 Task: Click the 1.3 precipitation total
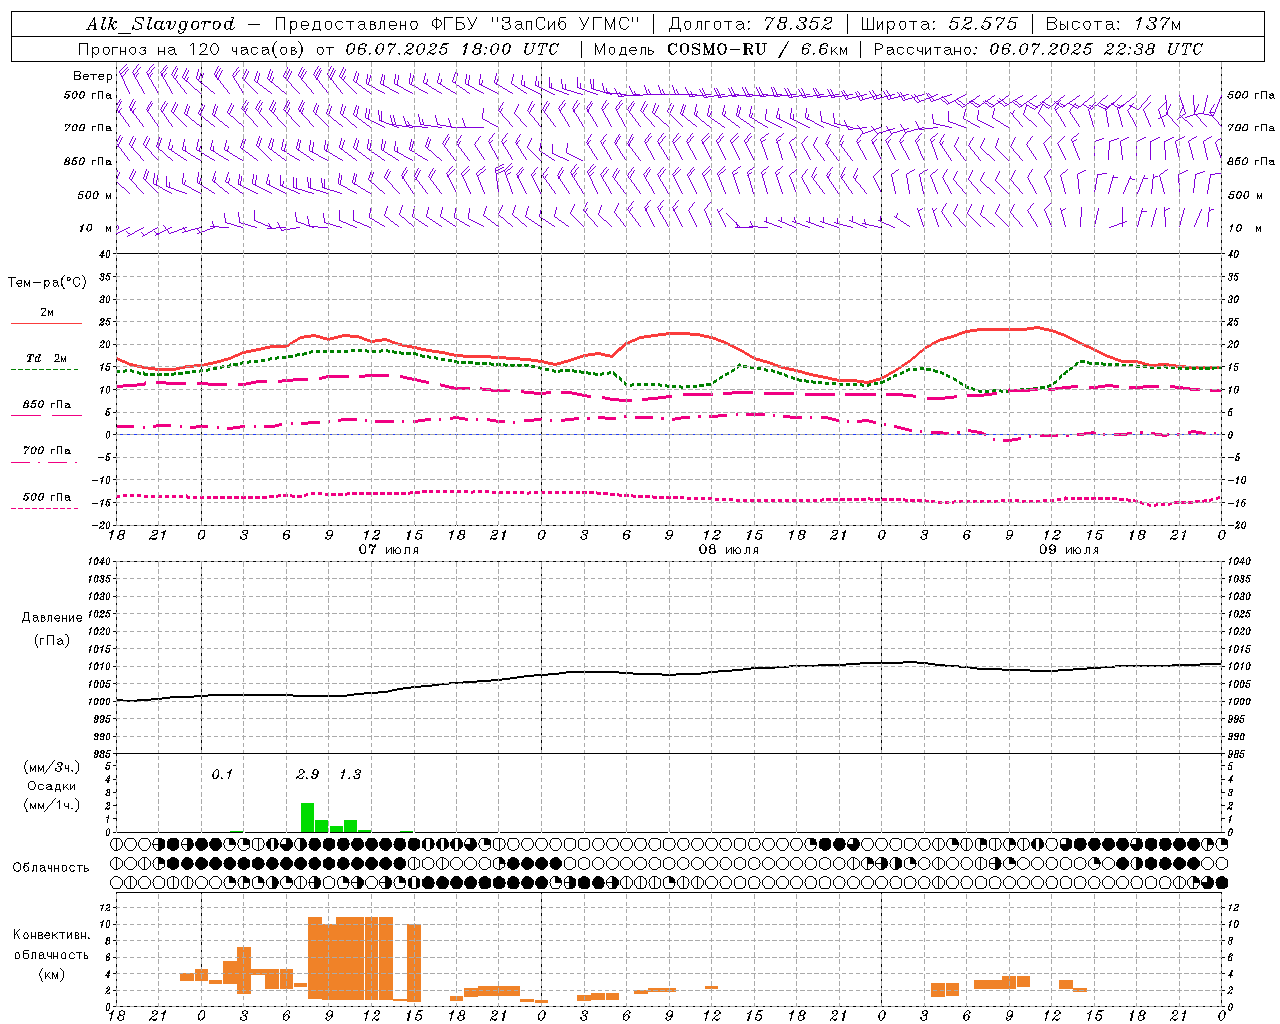pos(350,774)
